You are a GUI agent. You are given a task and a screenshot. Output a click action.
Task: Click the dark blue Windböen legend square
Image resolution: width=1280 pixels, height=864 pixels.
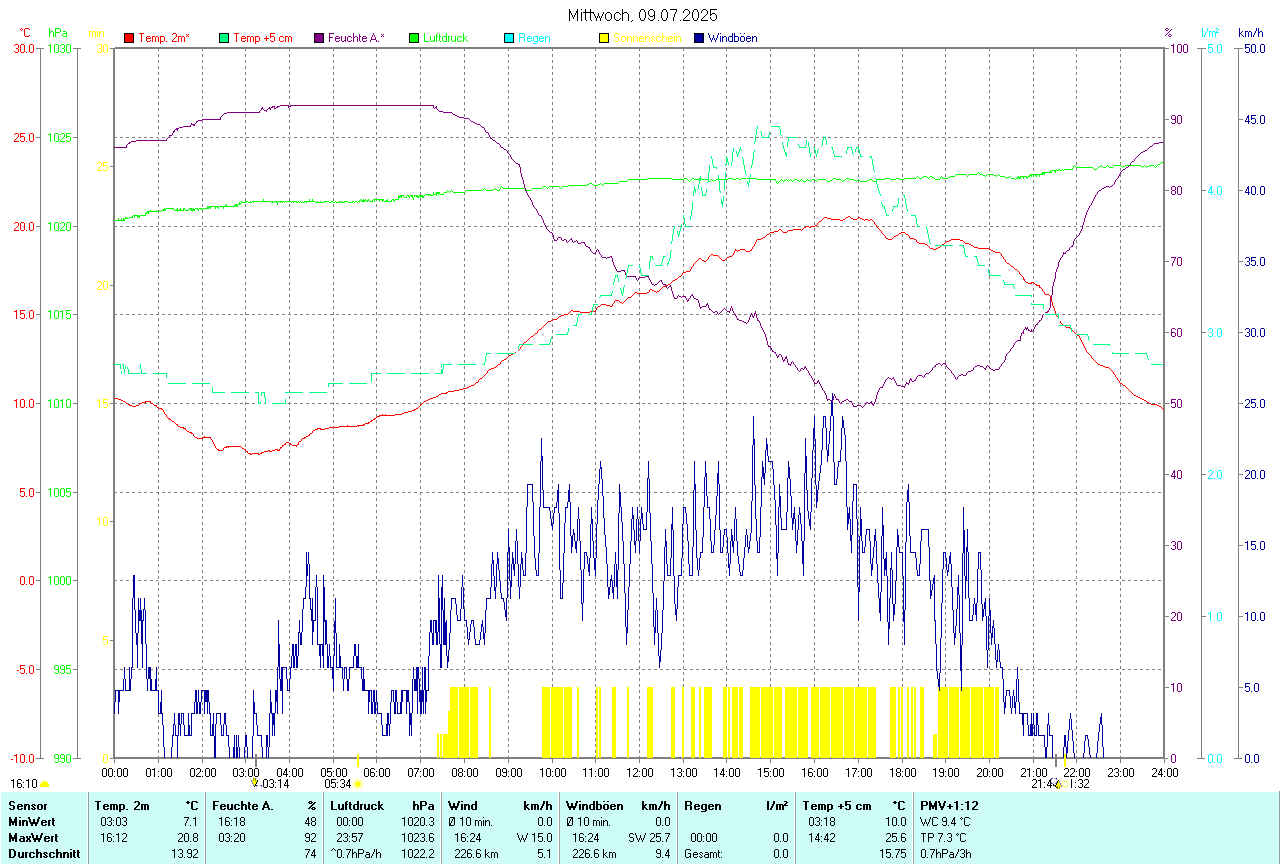pyautogui.click(x=699, y=38)
